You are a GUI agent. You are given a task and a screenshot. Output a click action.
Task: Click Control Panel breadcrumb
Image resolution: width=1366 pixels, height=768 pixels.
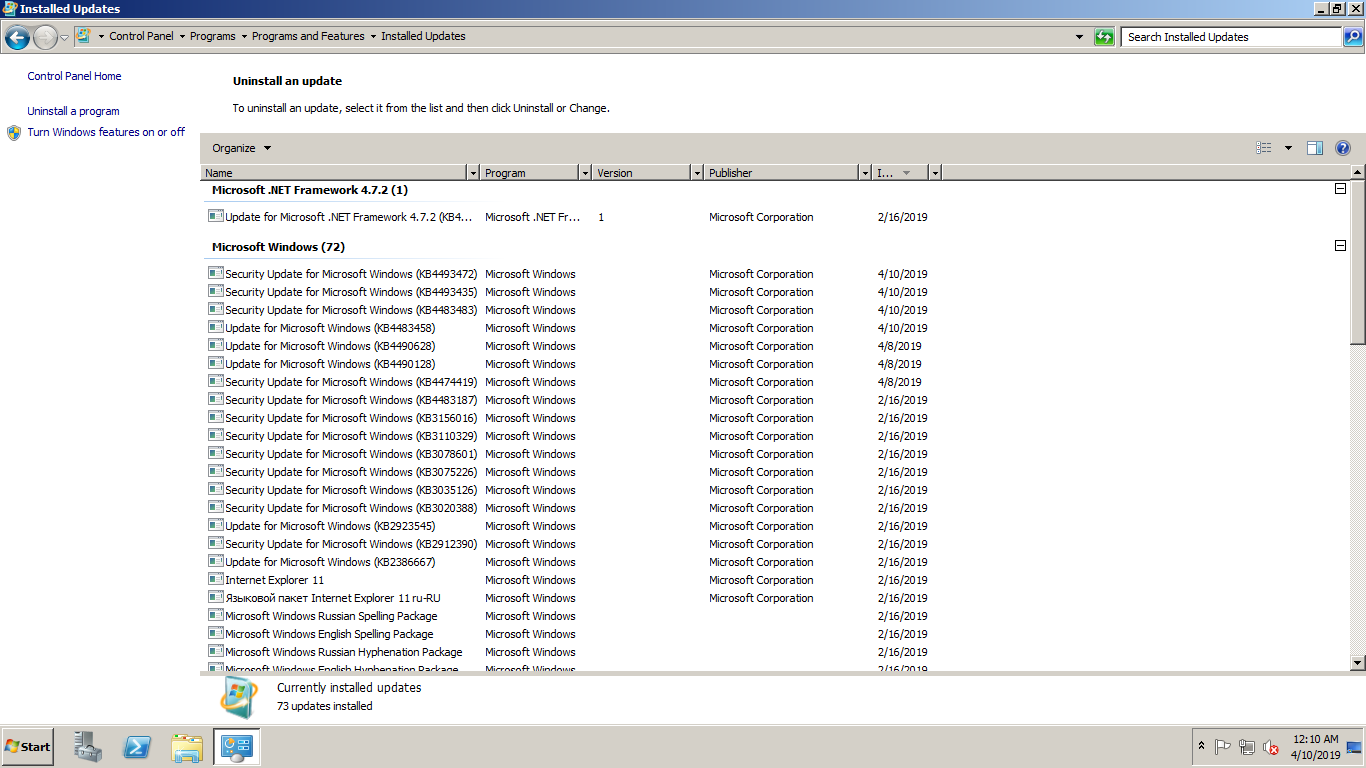(x=141, y=36)
